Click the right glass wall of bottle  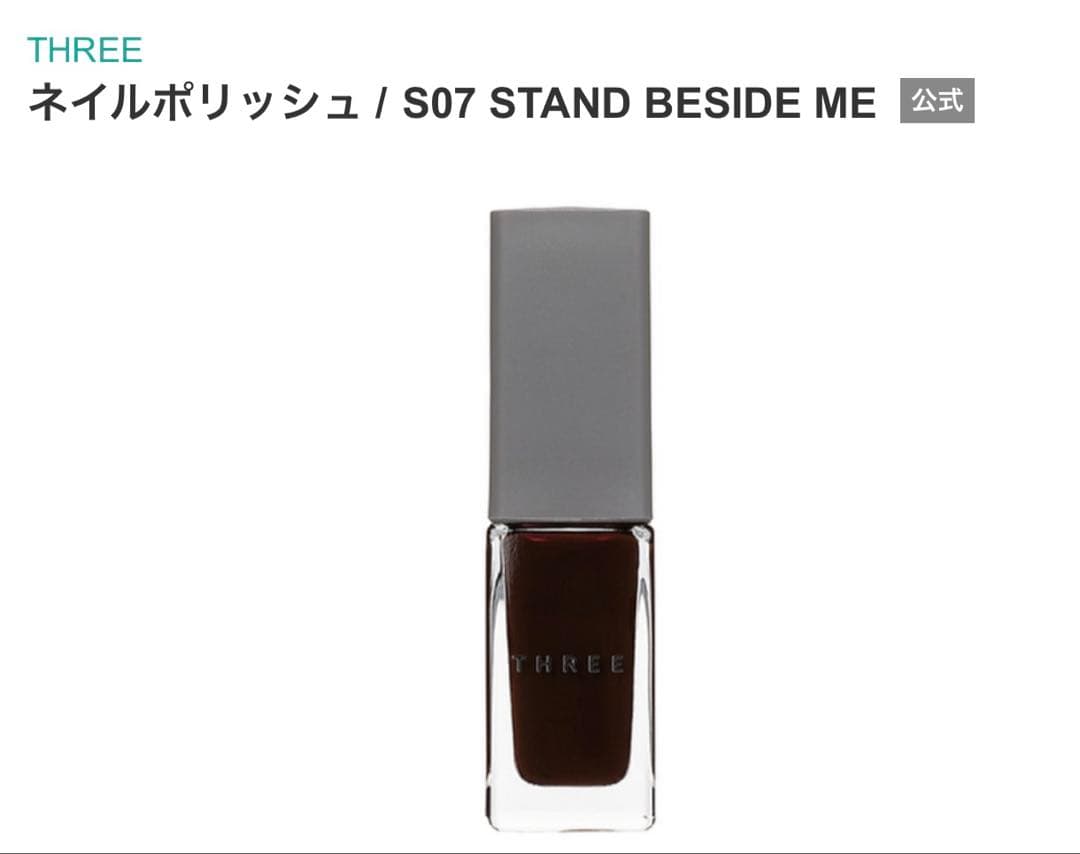coord(645,661)
